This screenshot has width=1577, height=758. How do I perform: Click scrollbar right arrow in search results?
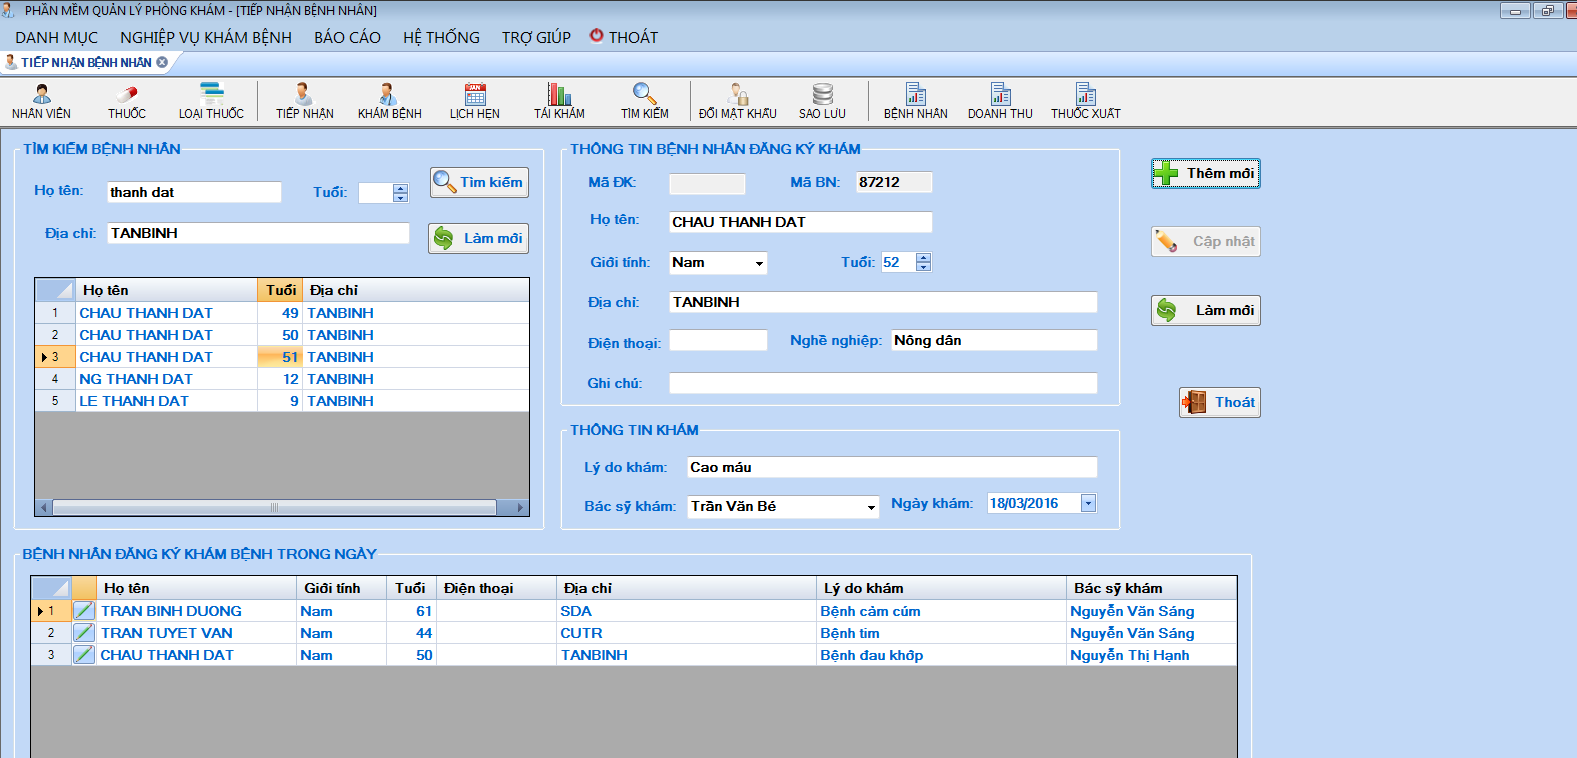pyautogui.click(x=520, y=508)
